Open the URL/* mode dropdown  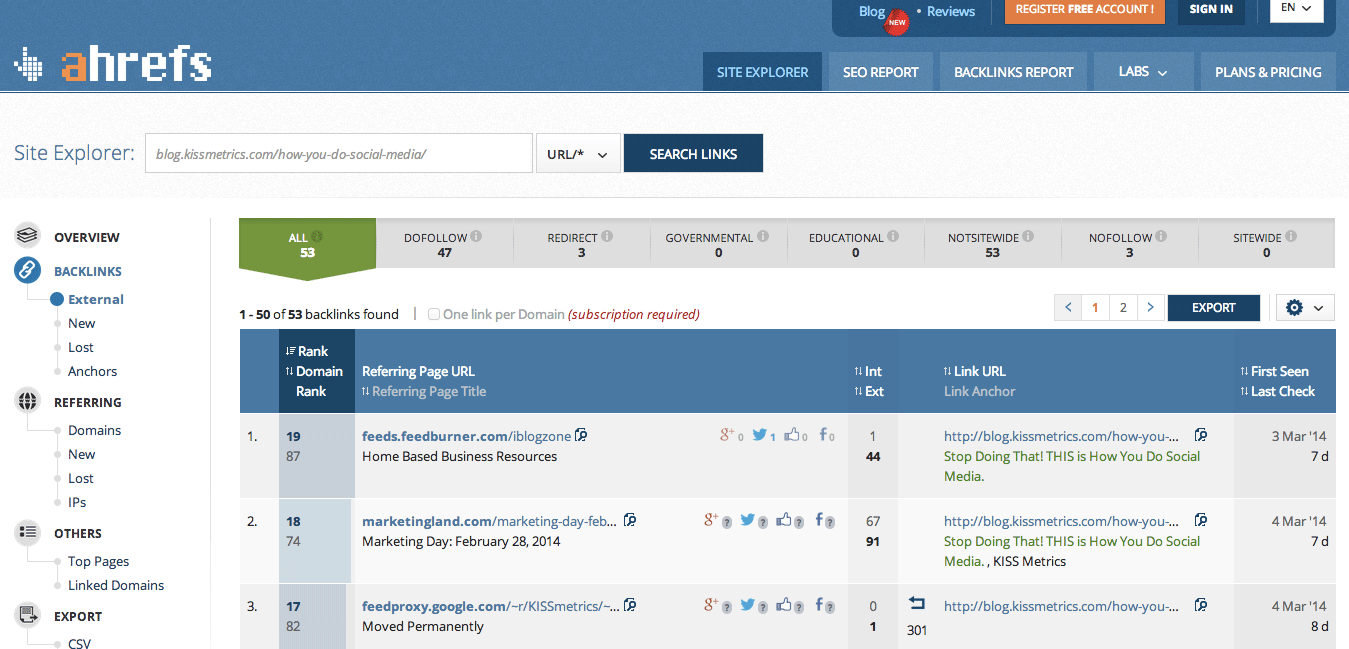click(x=578, y=154)
